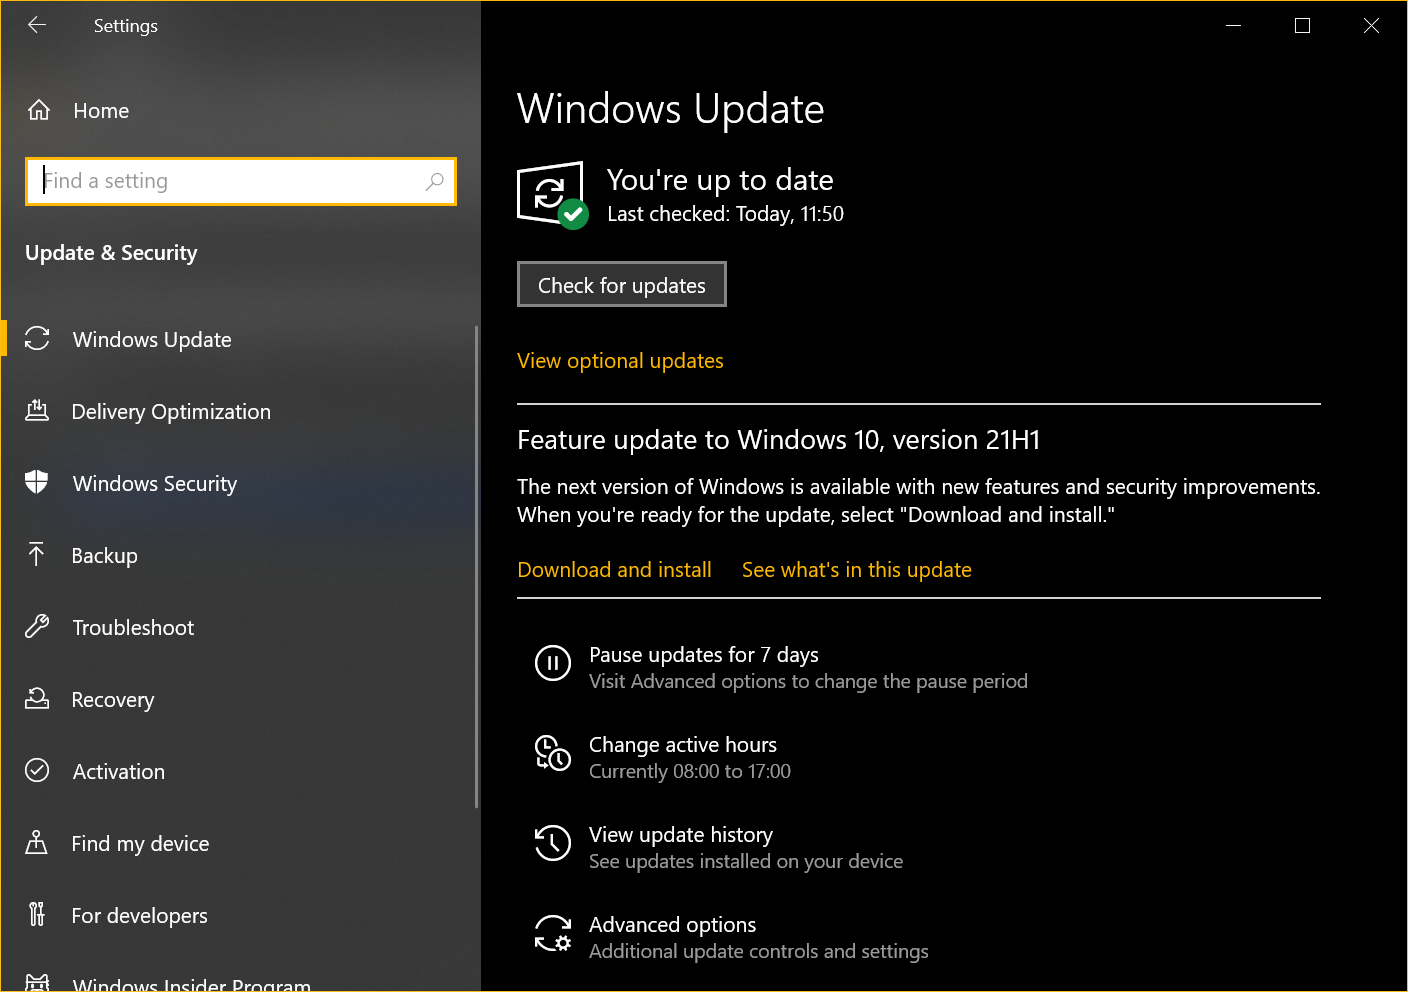Viewport: 1408px width, 992px height.
Task: Click the Recovery sidebar icon
Action: (37, 698)
